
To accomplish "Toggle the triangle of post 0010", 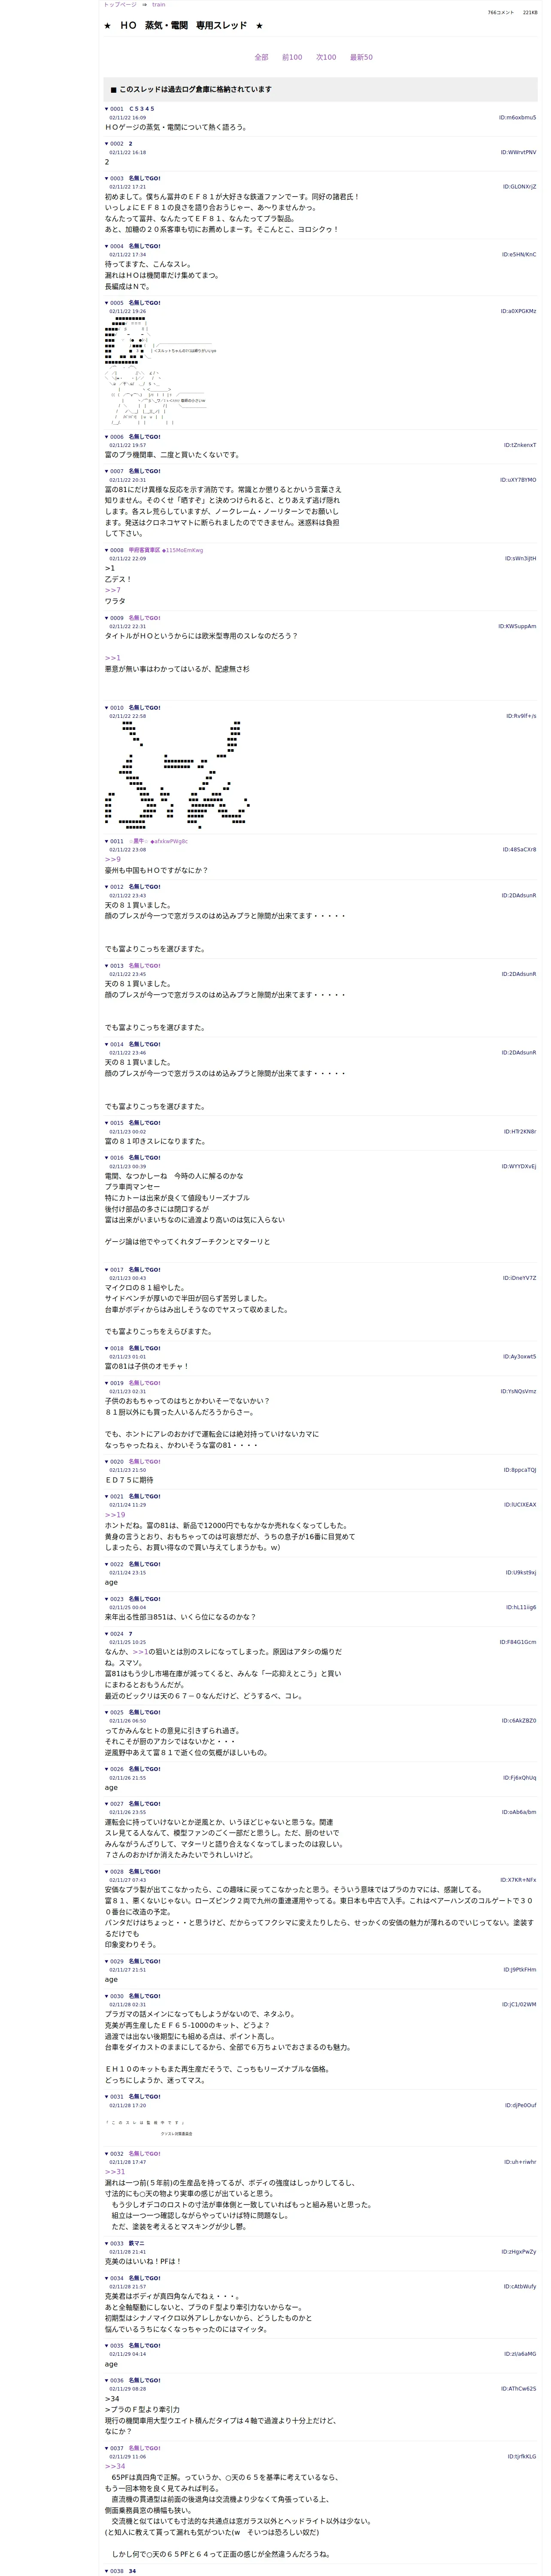I will click(107, 707).
